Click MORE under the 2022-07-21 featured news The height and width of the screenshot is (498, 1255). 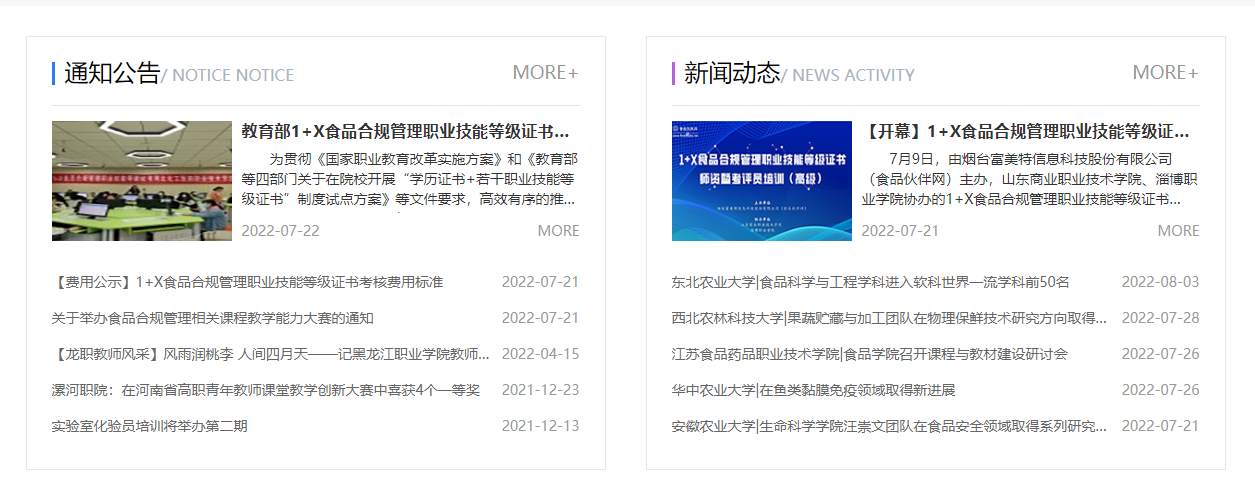coord(1178,231)
